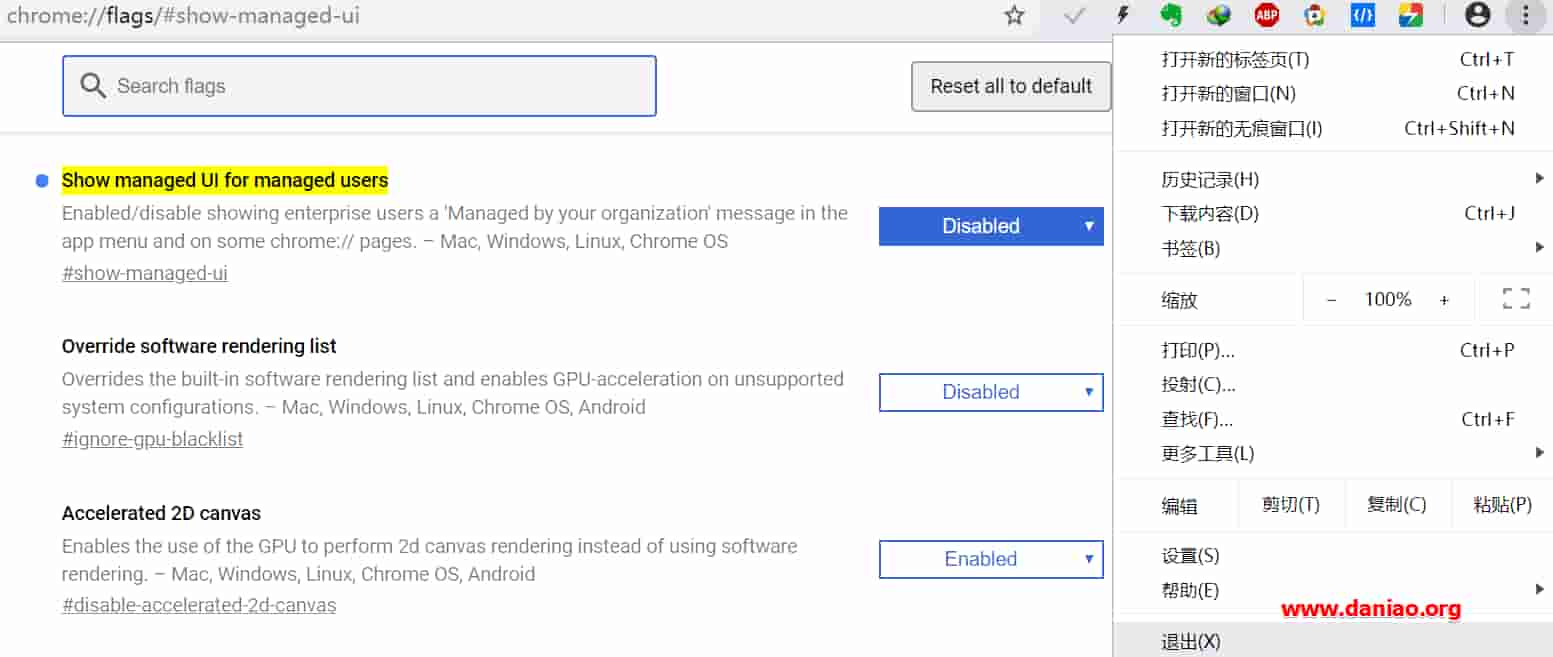
Task: Choose 打印(P)... from the menu
Action: pyautogui.click(x=1332, y=350)
